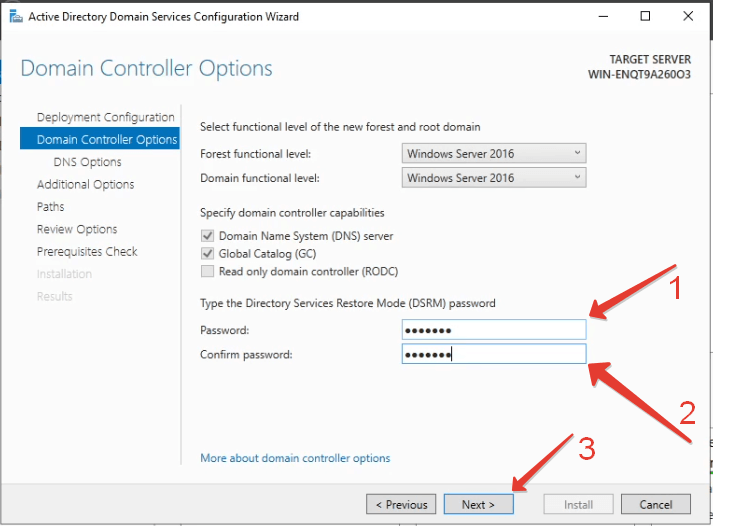Click 'Active Directory Domain Services Configuration Wizard' title
Image resolution: width=746 pixels, height=526 pixels.
click(x=164, y=17)
